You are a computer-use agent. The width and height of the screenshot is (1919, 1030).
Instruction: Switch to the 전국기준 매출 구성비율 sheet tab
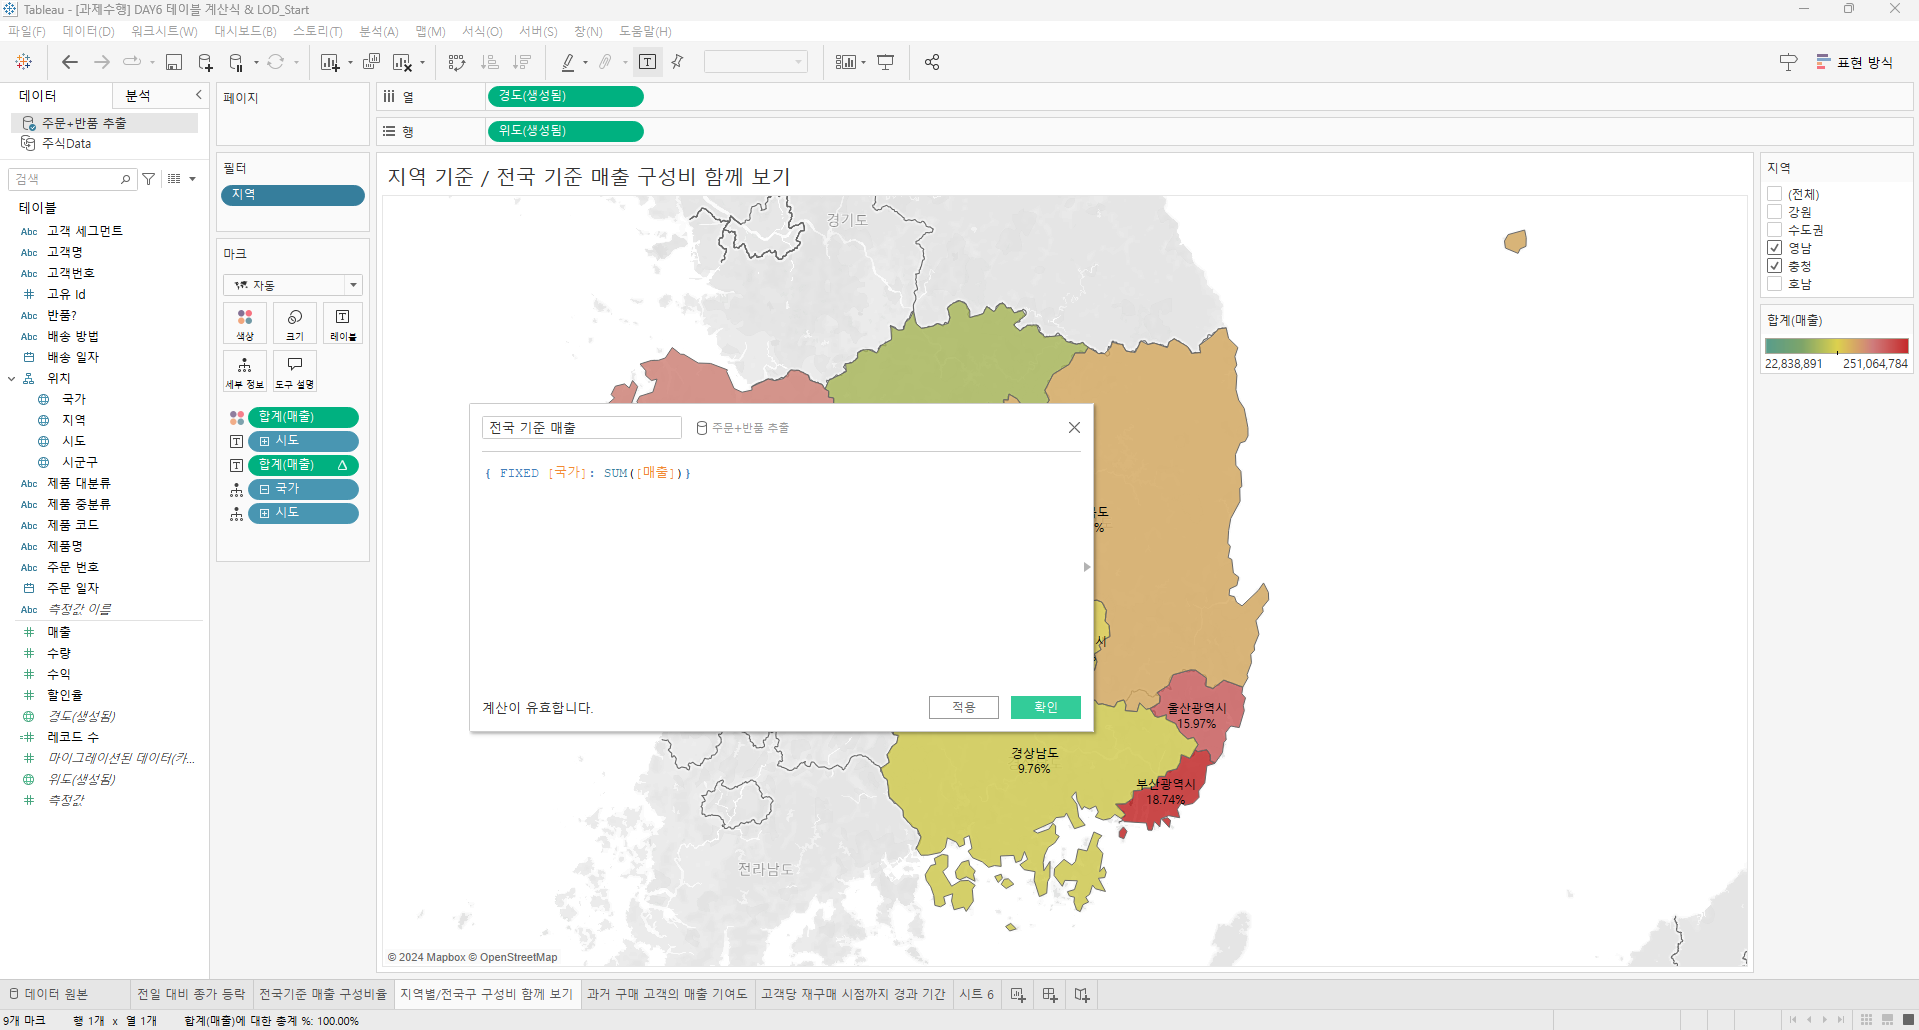tap(323, 994)
